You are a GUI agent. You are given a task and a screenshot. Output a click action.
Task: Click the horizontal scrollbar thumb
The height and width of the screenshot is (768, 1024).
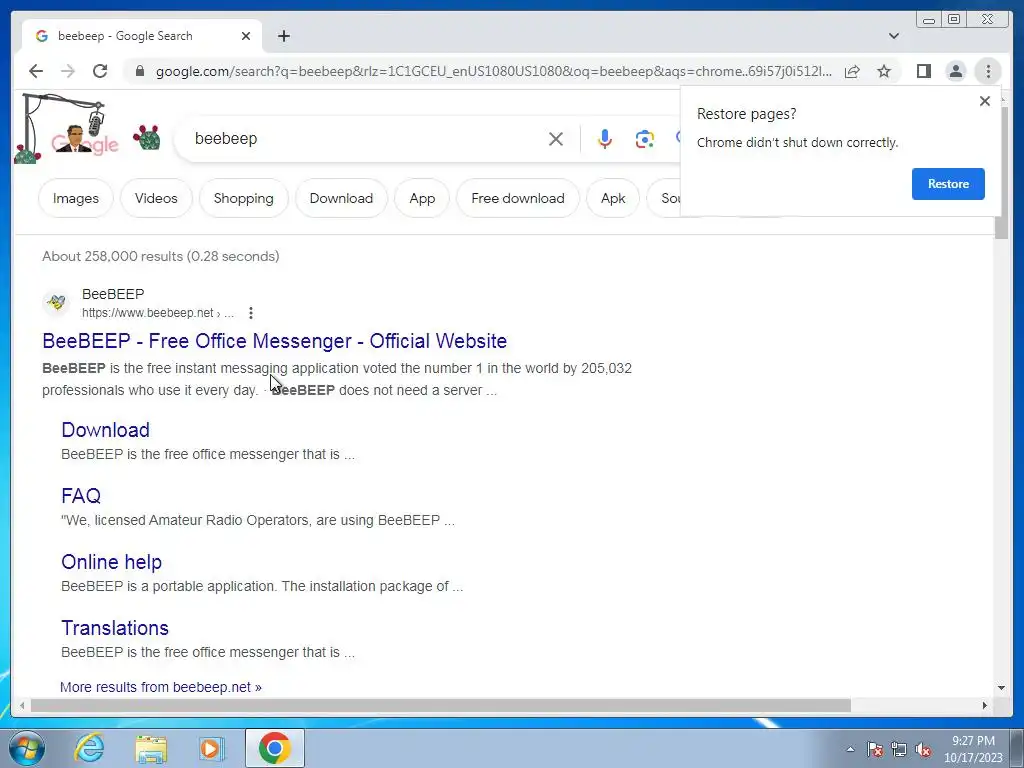pyautogui.click(x=441, y=705)
